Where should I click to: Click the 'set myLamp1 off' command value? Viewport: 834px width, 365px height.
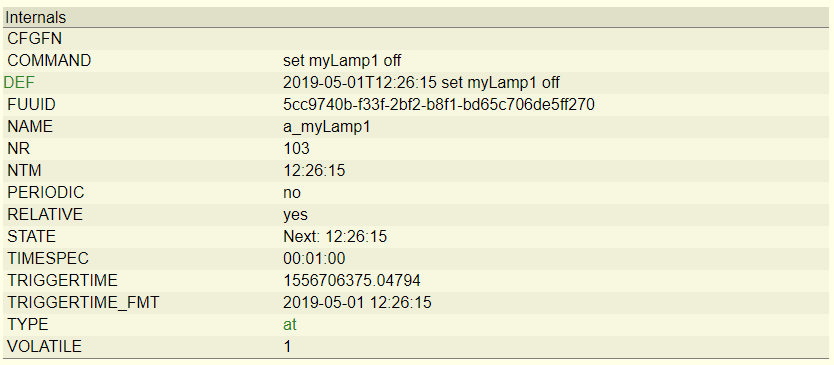(342, 61)
